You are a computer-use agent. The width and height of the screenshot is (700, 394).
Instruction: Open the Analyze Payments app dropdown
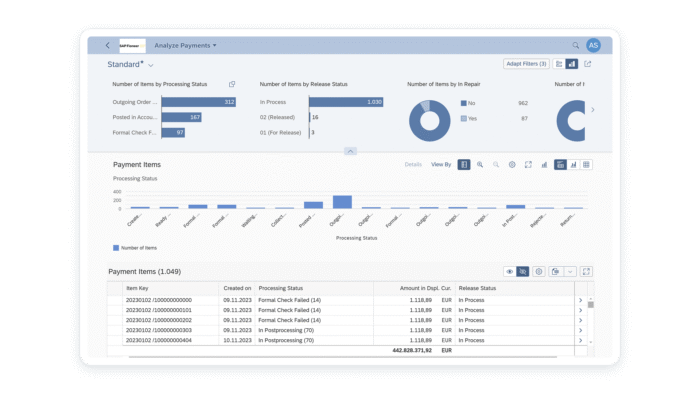tap(185, 46)
